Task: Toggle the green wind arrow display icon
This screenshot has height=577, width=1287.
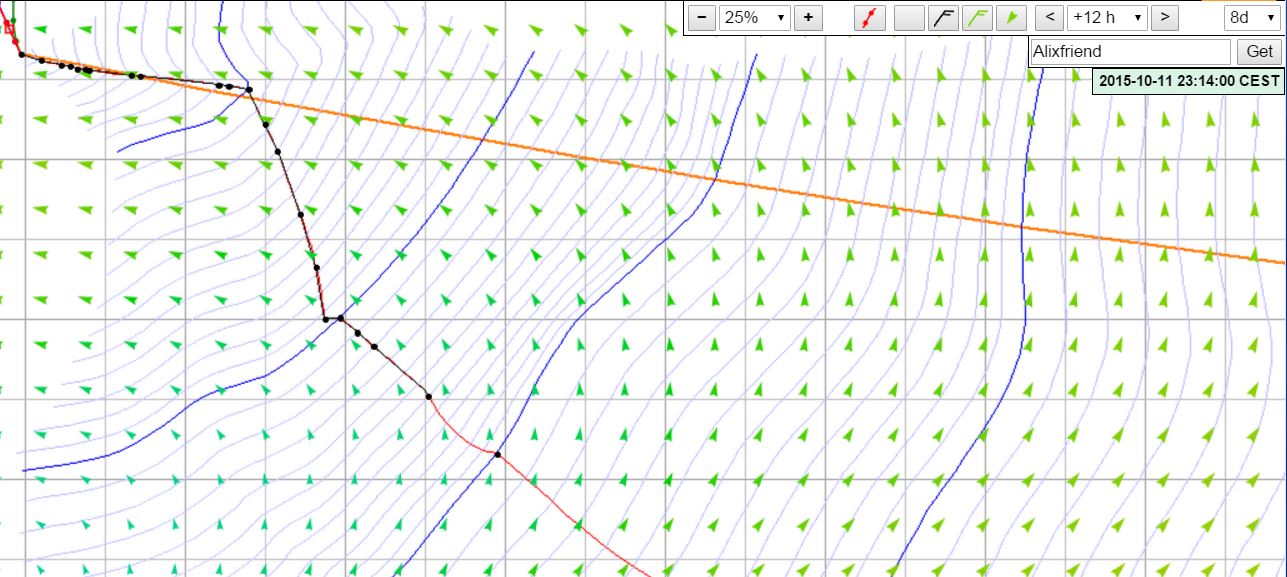Action: click(1012, 17)
